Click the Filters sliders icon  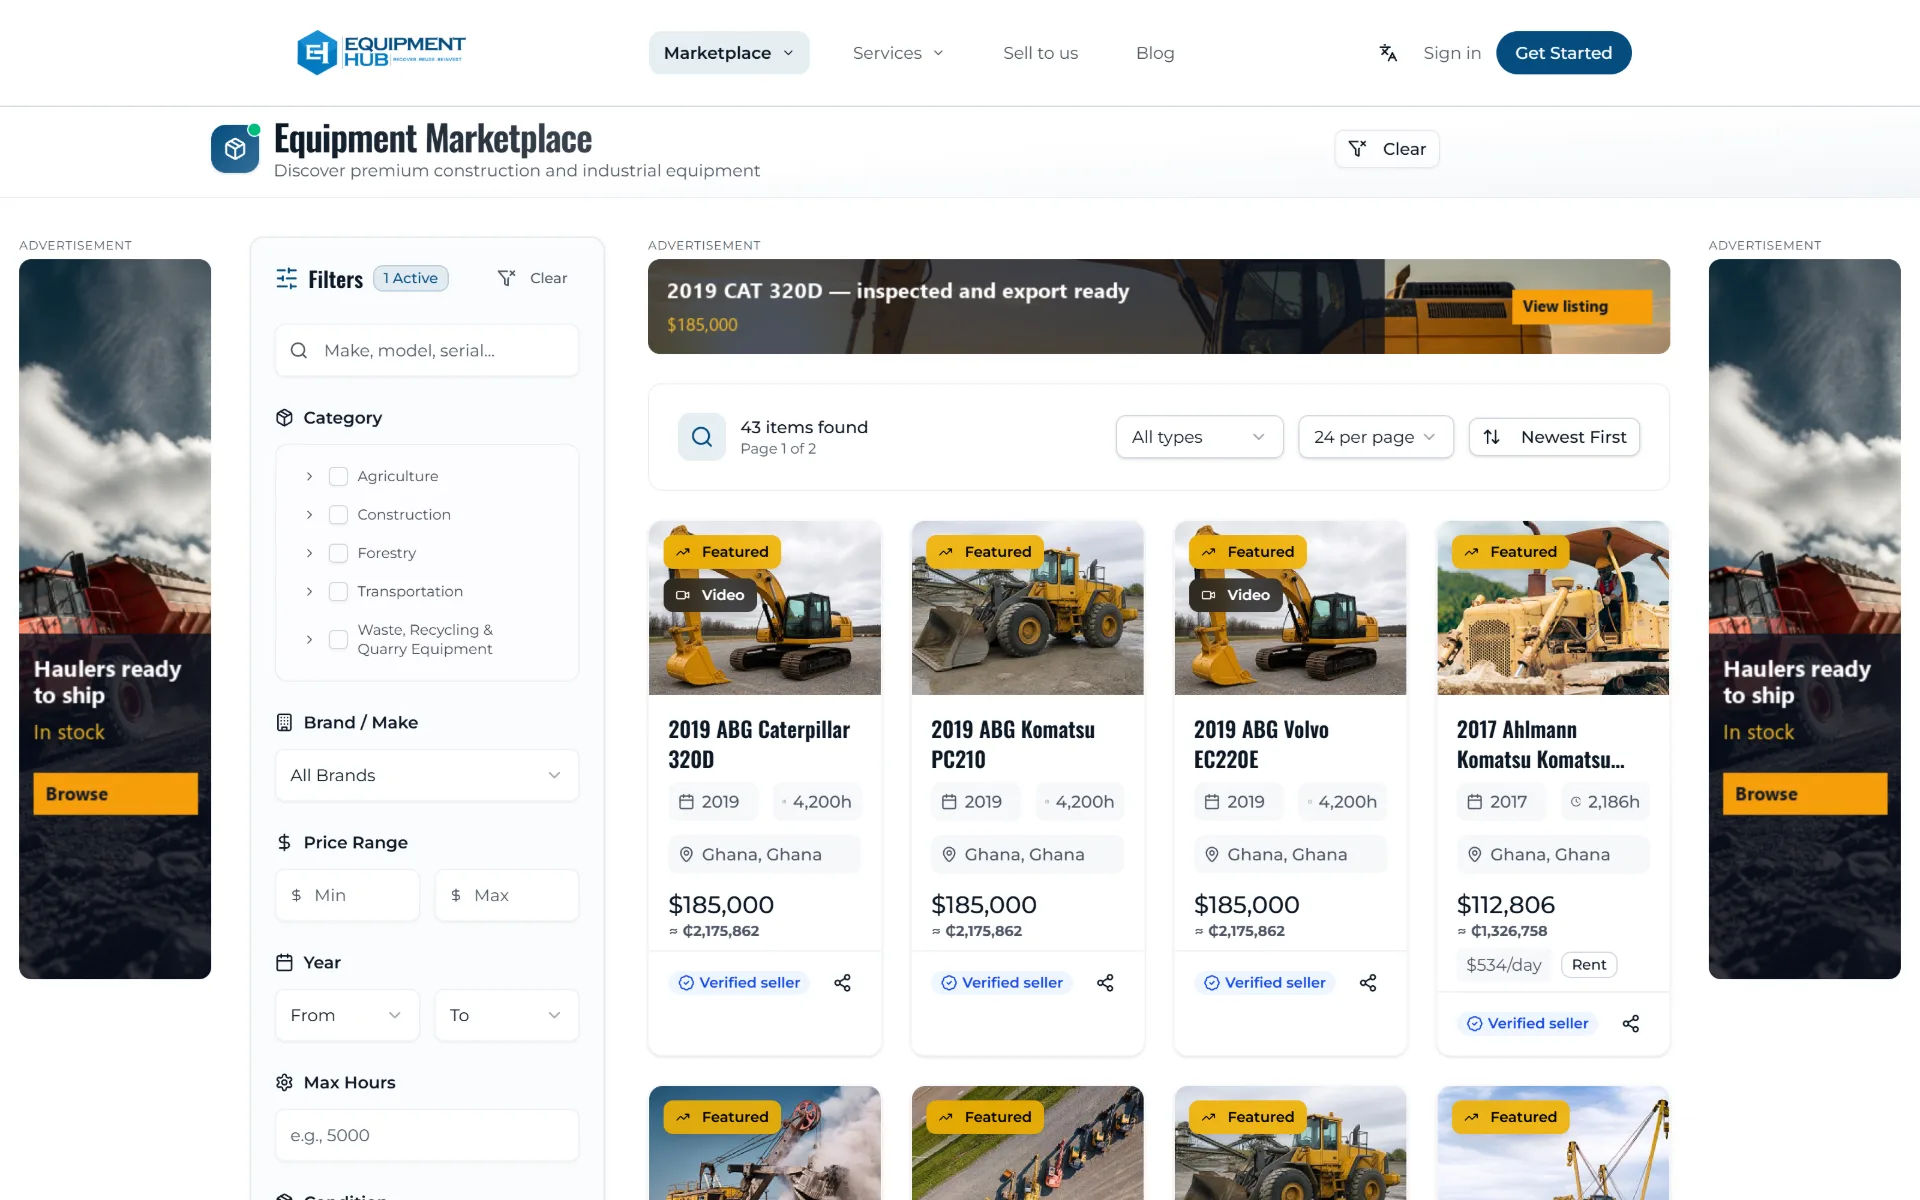point(287,278)
